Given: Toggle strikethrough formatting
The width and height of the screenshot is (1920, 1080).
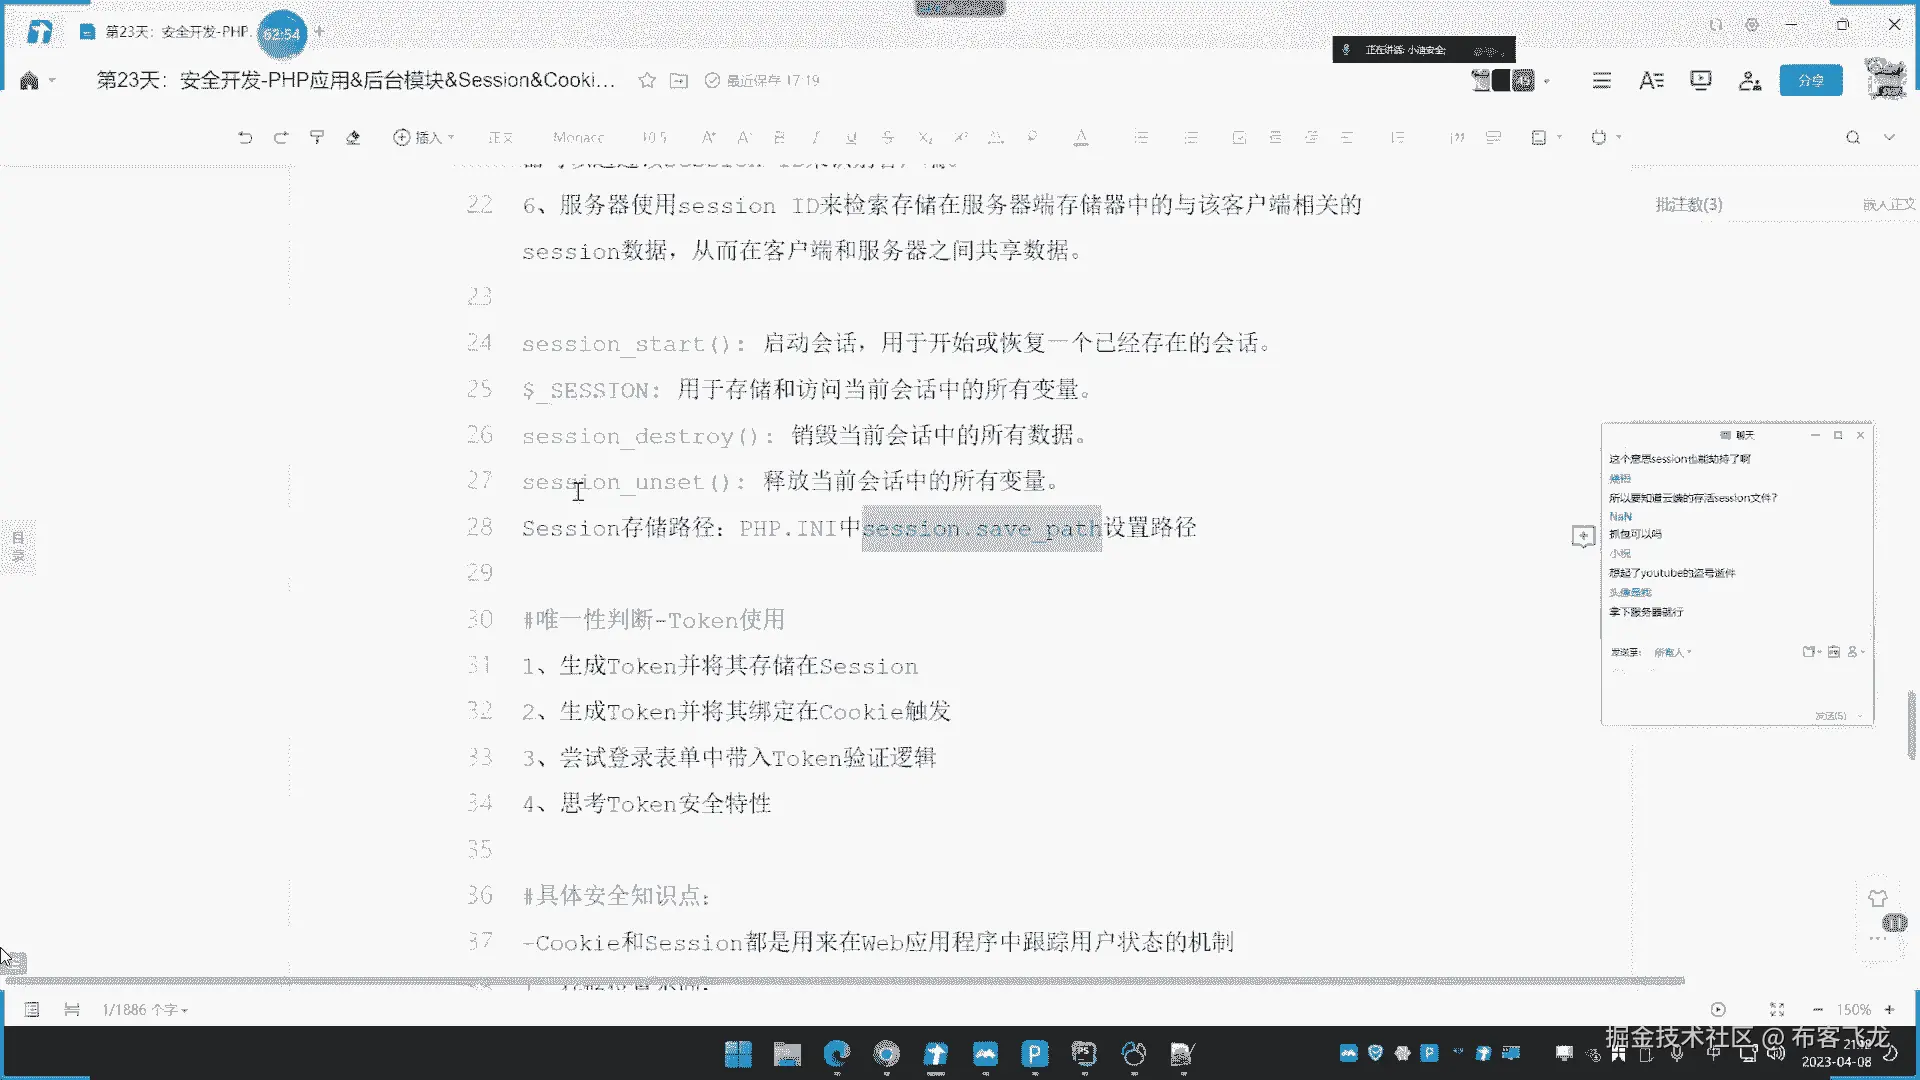Looking at the screenshot, I should tap(887, 138).
